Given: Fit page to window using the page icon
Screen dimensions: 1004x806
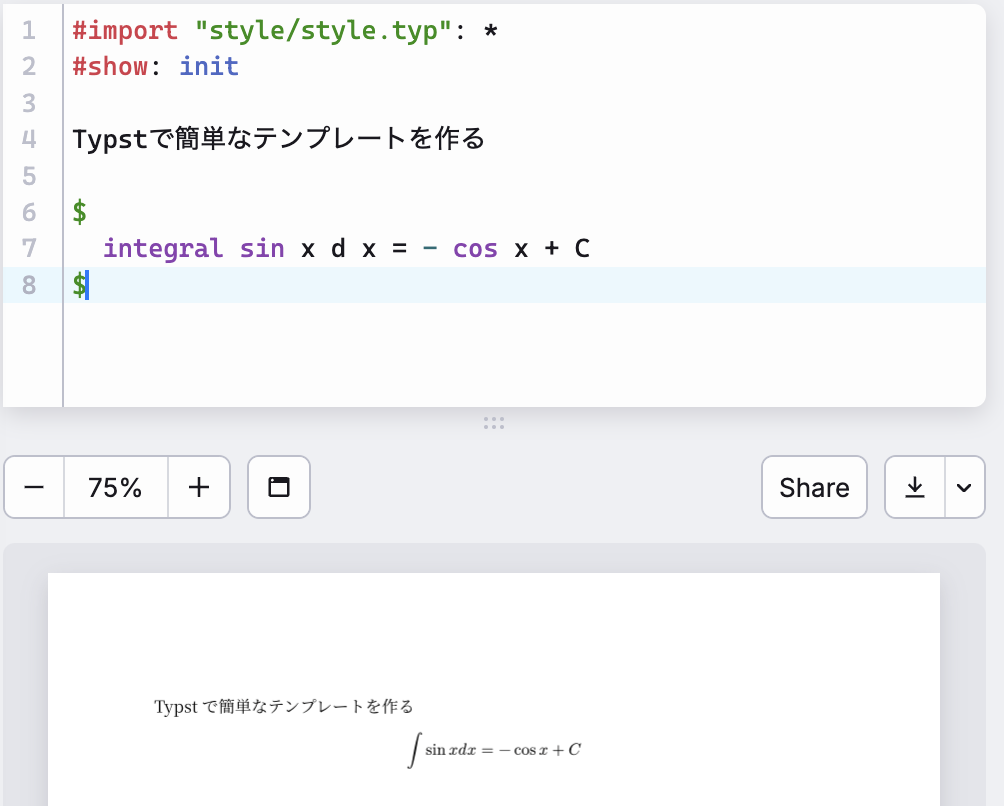Looking at the screenshot, I should pyautogui.click(x=278, y=487).
